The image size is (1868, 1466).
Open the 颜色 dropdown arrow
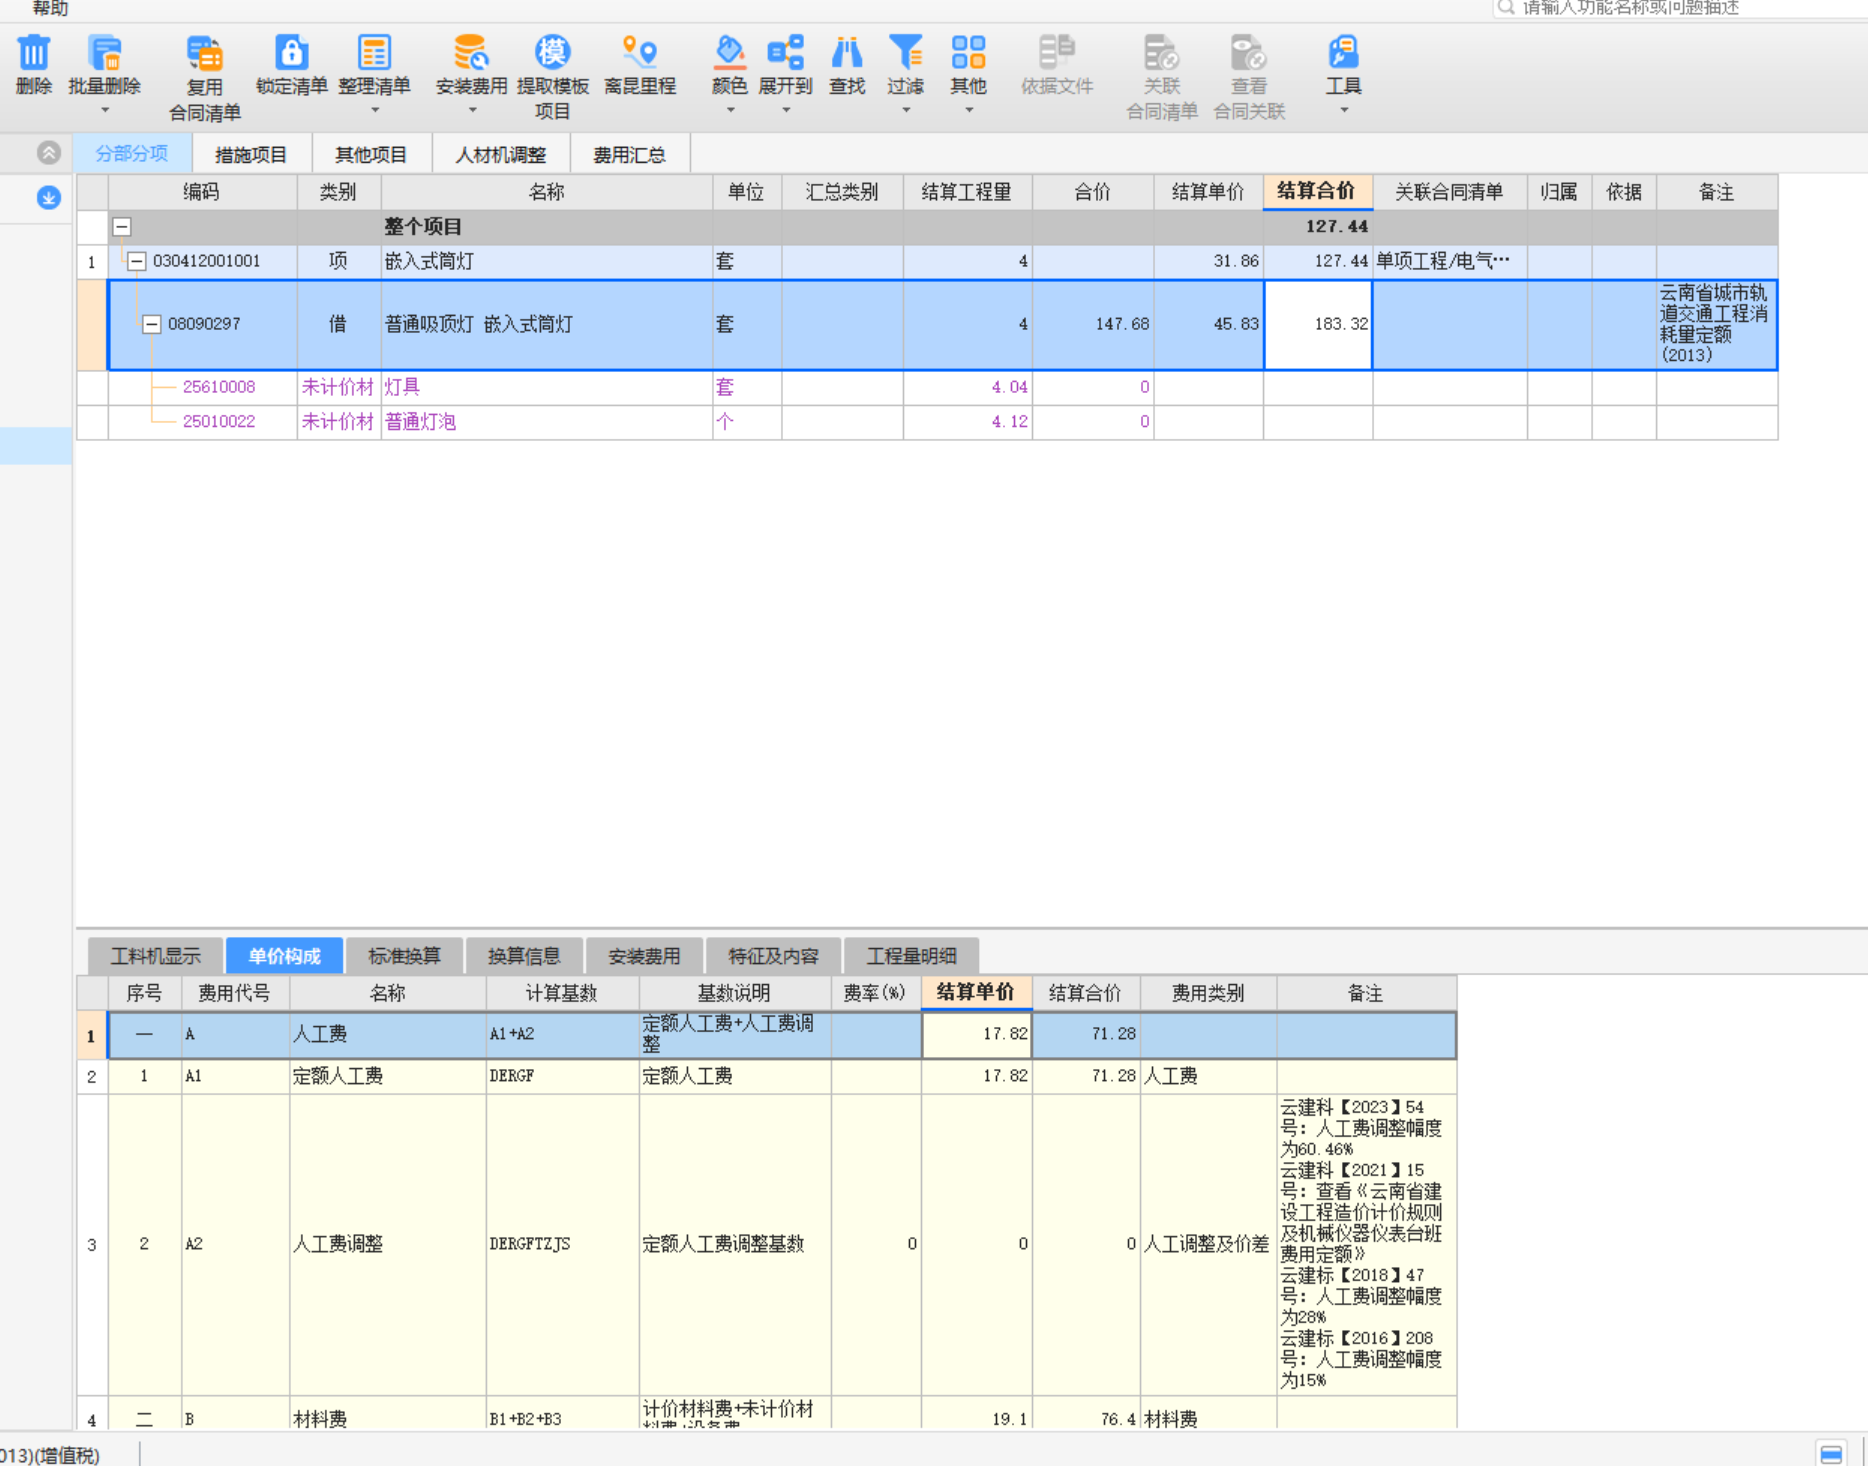[x=730, y=110]
